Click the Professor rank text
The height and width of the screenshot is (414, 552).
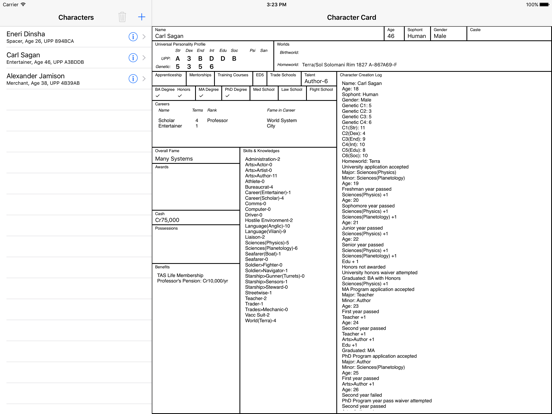(x=217, y=120)
